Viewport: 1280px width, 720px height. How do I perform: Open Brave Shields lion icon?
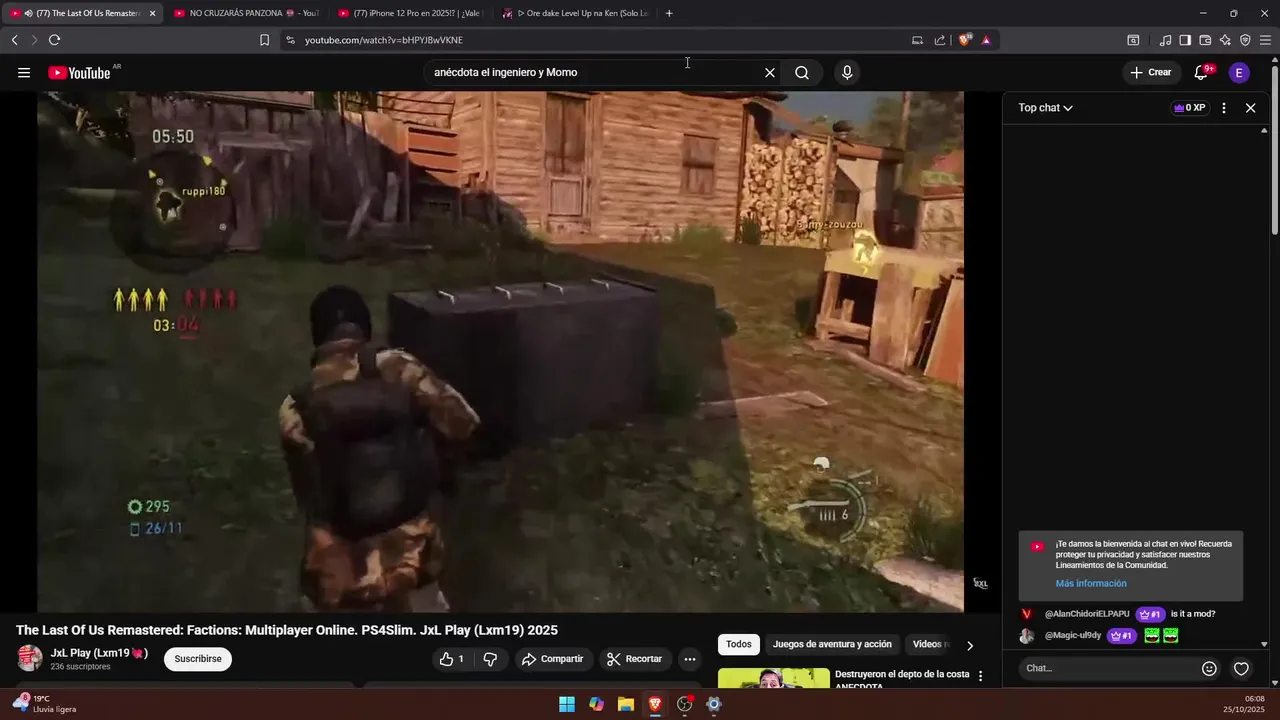[x=965, y=40]
